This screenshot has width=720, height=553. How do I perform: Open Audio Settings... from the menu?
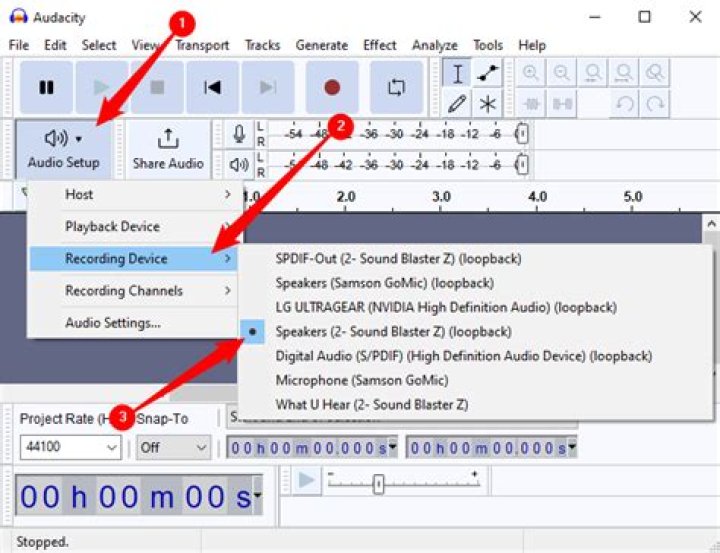[x=134, y=323]
